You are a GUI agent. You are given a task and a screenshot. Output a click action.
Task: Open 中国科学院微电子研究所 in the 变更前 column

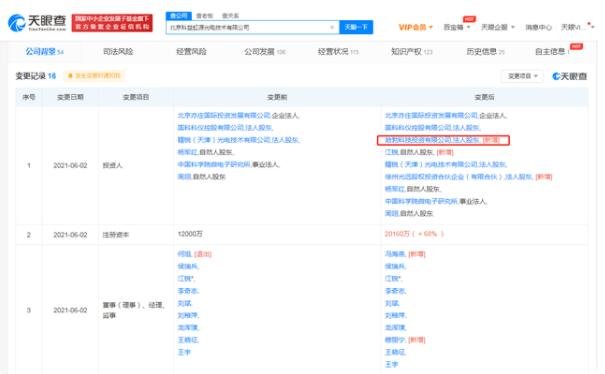pyautogui.click(x=214, y=164)
